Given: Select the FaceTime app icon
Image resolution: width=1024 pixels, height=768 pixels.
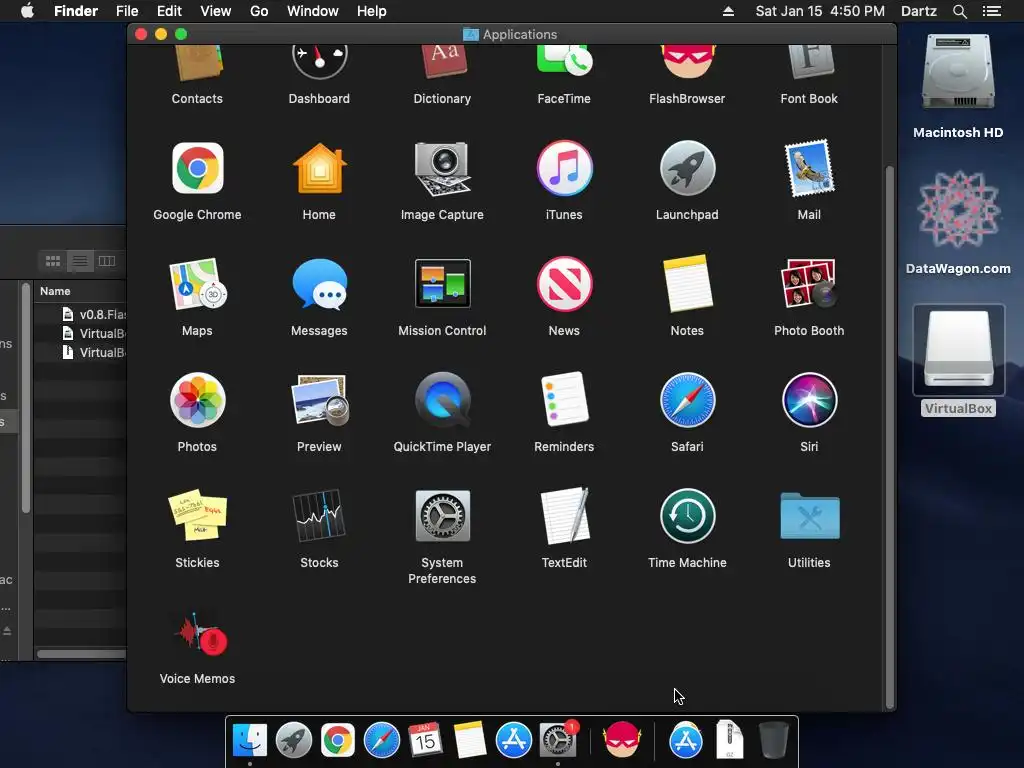Looking at the screenshot, I should [x=564, y=60].
